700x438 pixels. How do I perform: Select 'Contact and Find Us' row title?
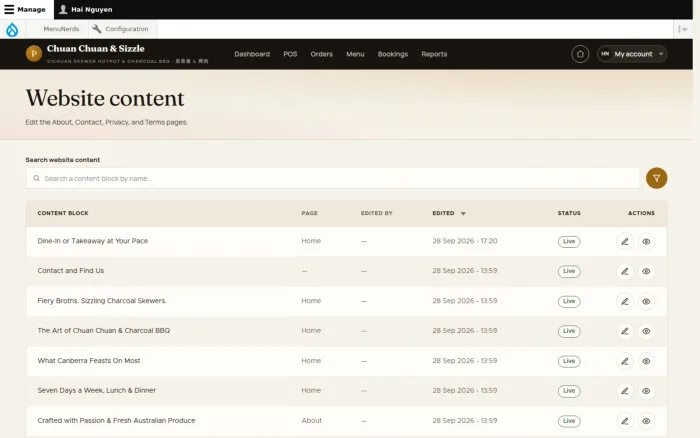[71, 271]
